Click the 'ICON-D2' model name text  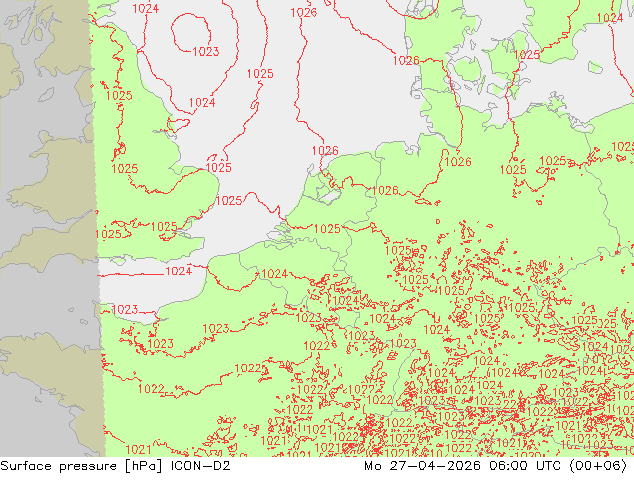[201, 466]
